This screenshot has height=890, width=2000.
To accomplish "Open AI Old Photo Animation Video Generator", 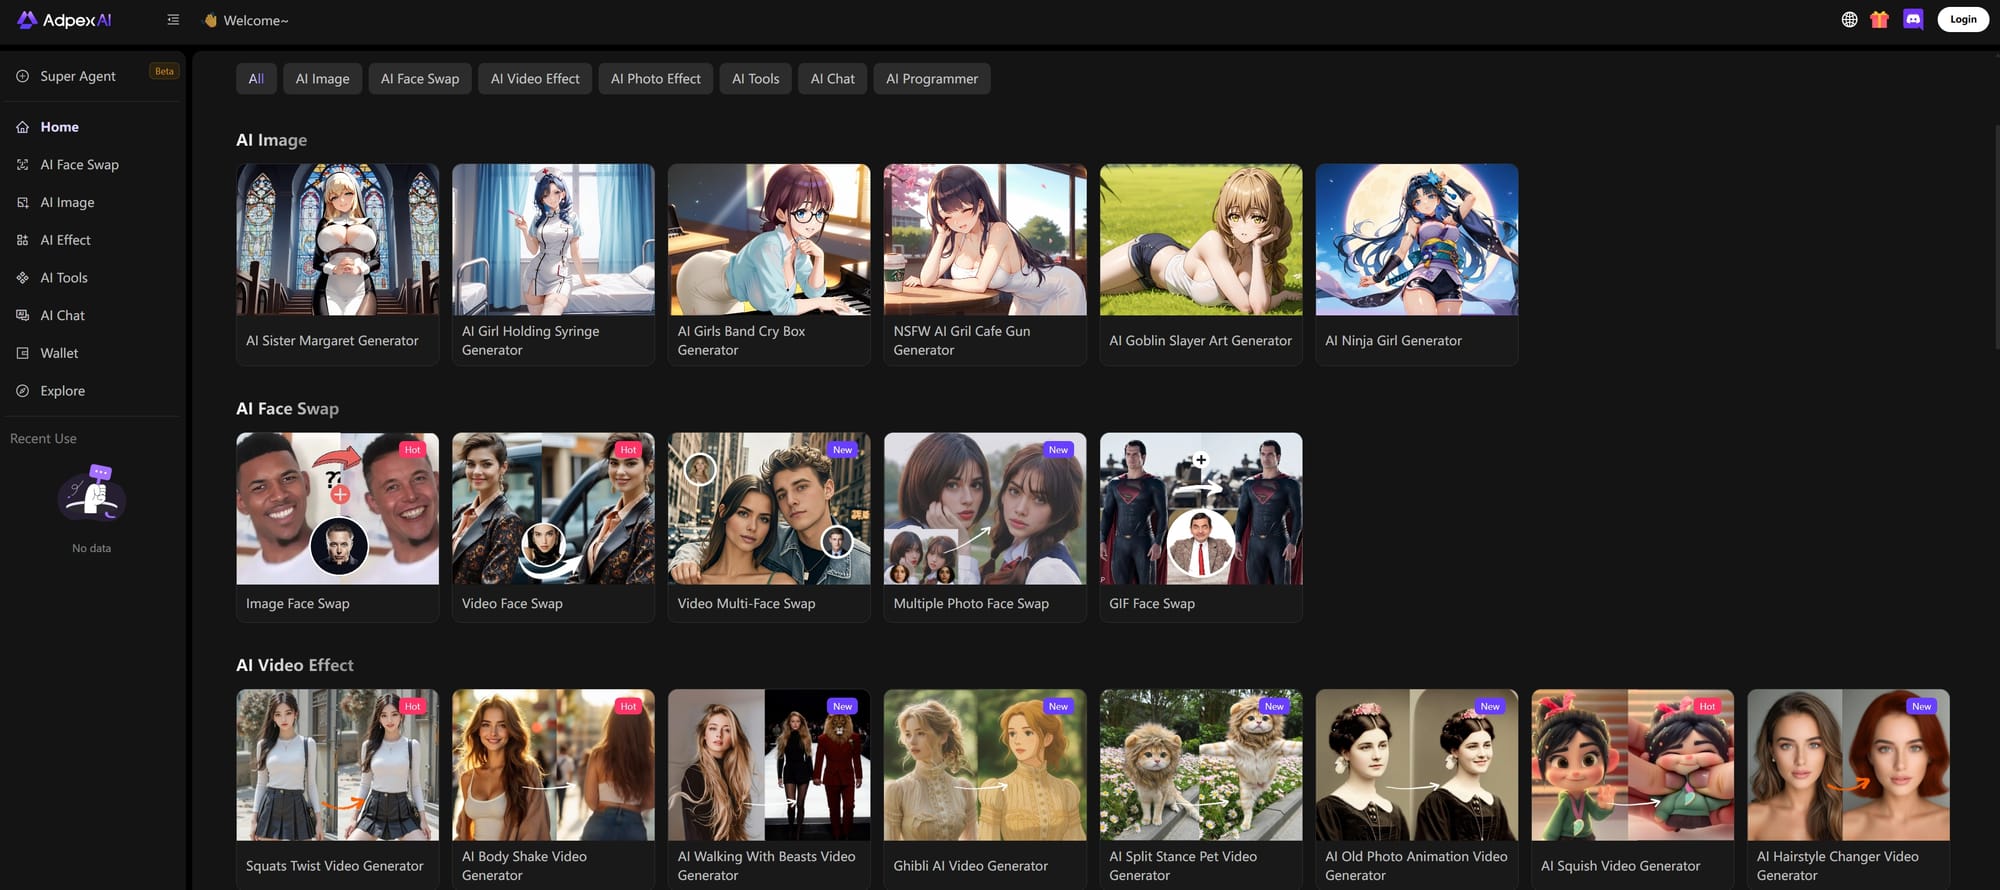I will tap(1417, 788).
